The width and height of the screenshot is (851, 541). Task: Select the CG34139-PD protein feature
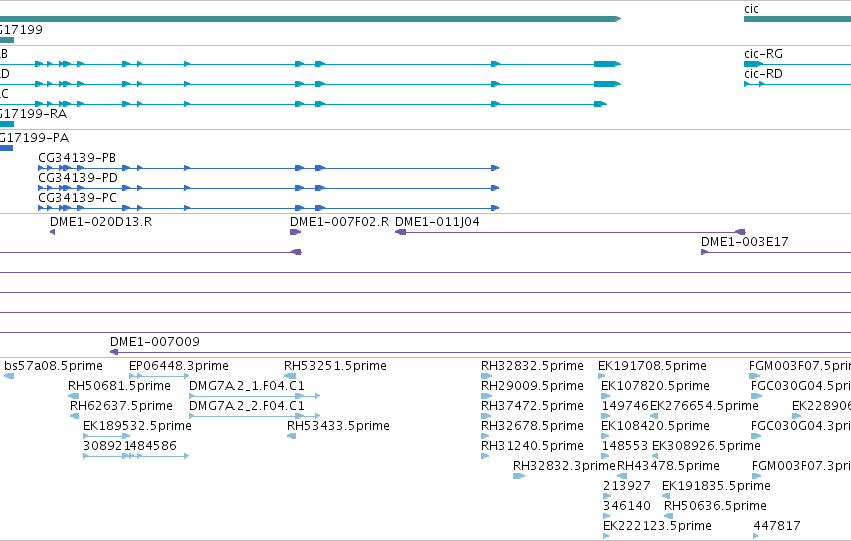click(x=268, y=188)
